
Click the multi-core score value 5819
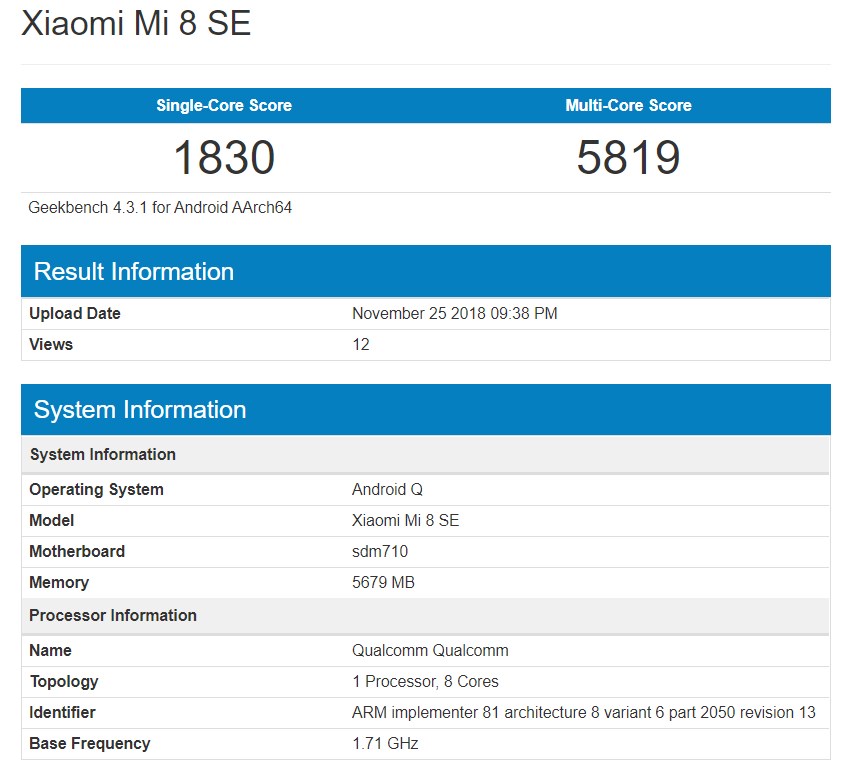pos(628,158)
